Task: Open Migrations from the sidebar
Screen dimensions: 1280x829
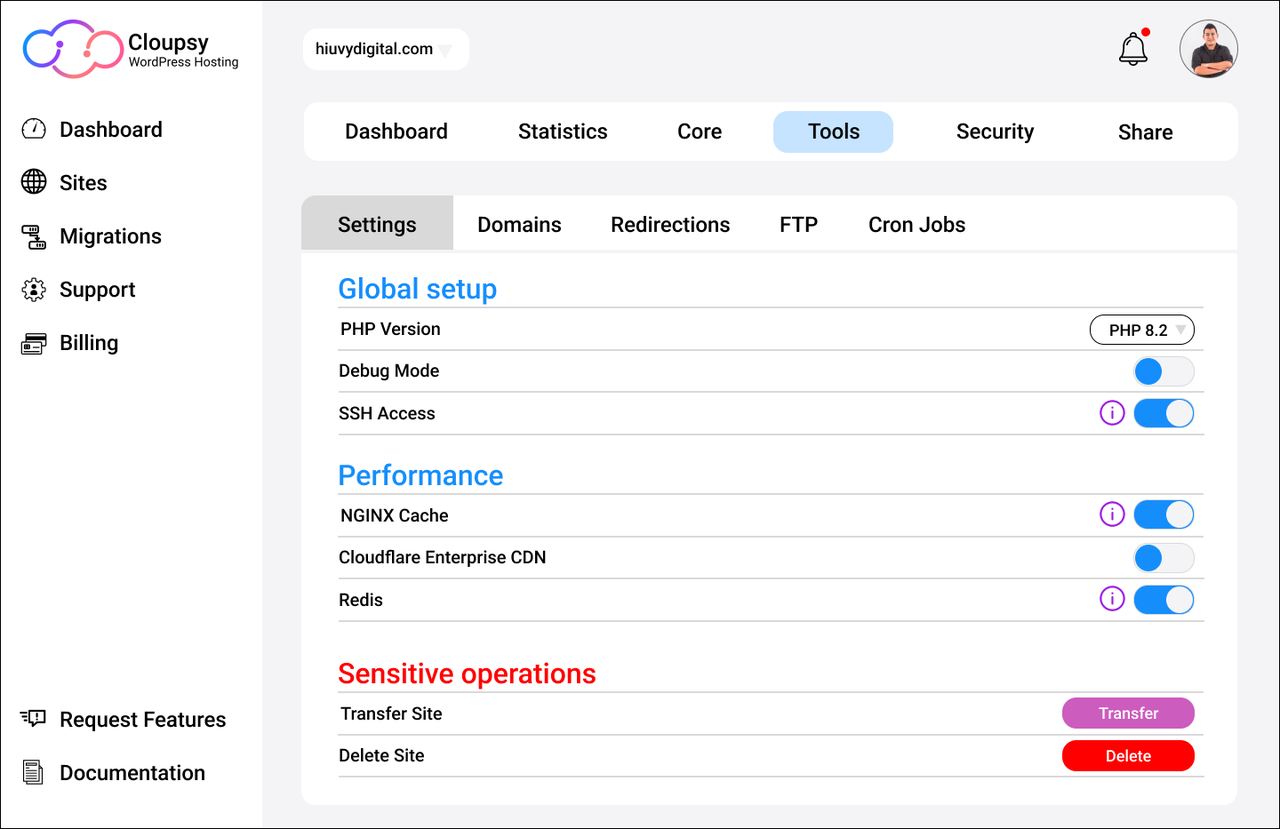Action: pos(33,236)
